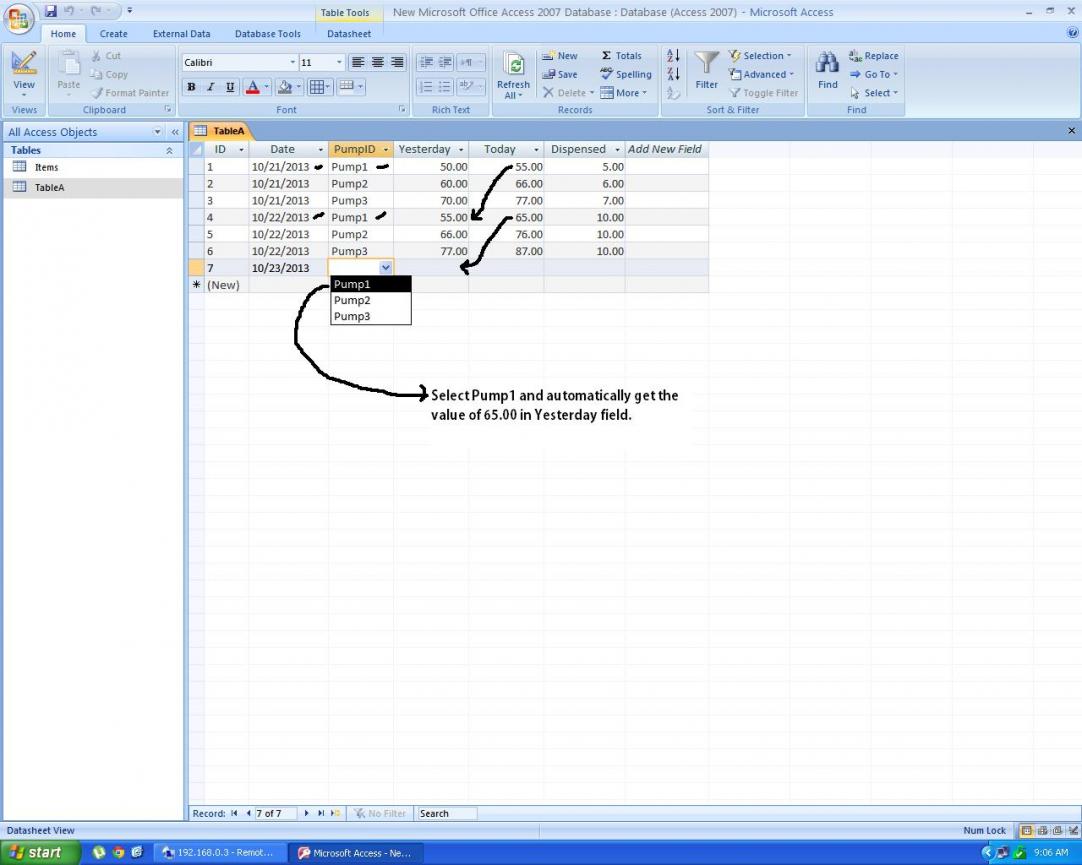Center align text
This screenshot has width=1082, height=865.
377,62
